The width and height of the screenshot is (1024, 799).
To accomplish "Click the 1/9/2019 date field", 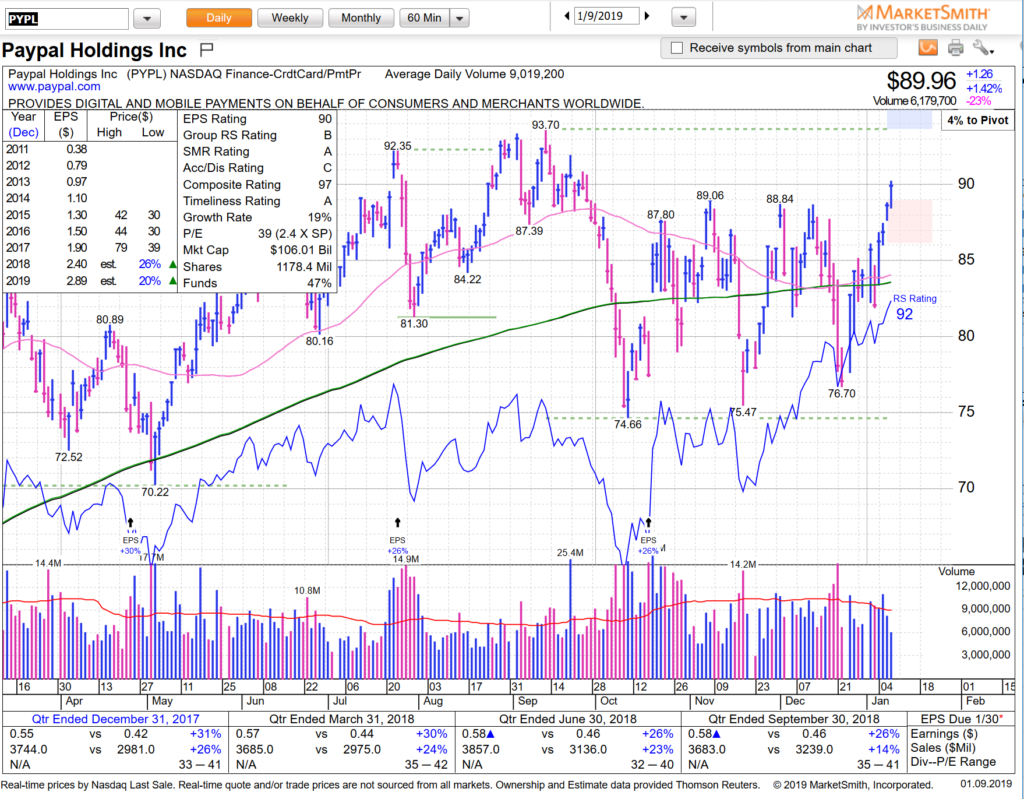I will (x=606, y=16).
